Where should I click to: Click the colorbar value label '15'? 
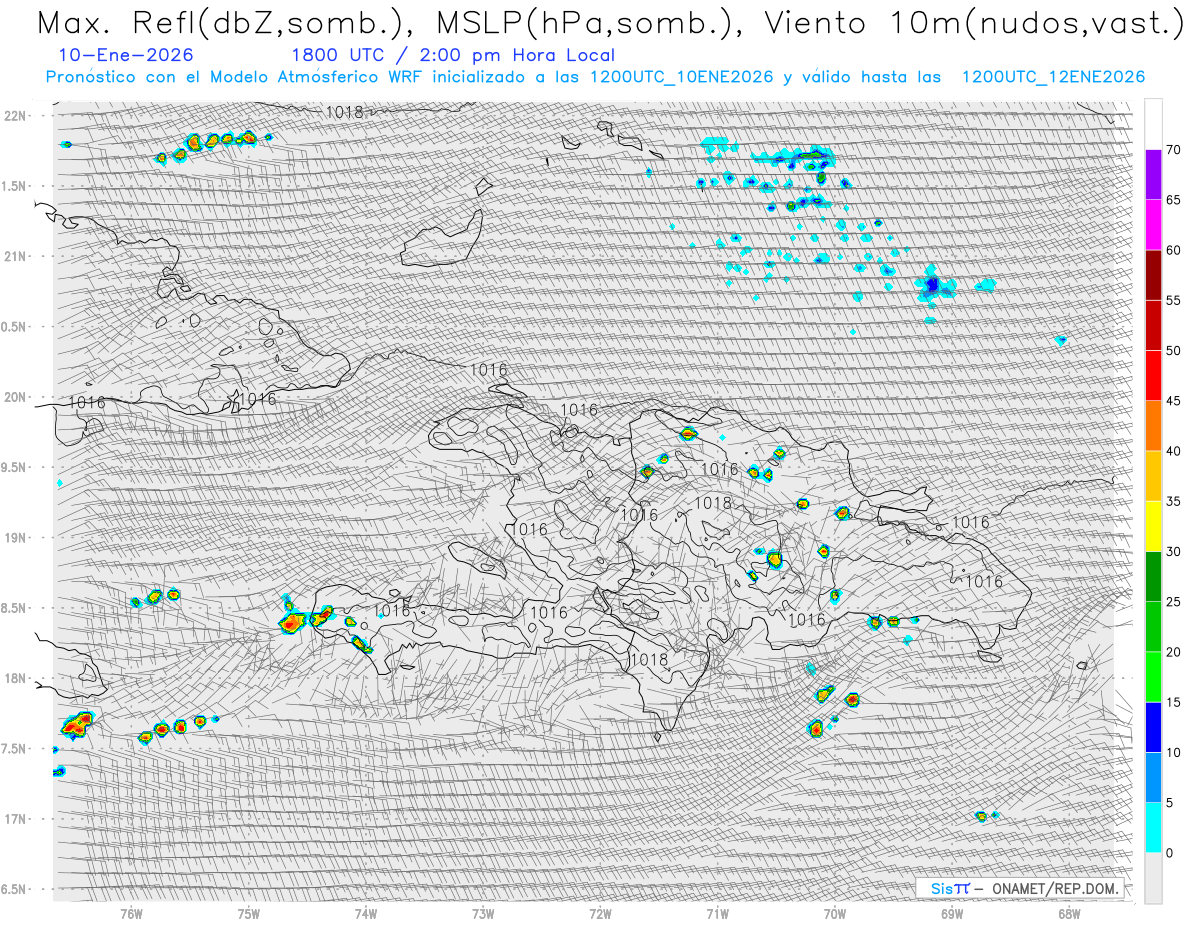1173,702
